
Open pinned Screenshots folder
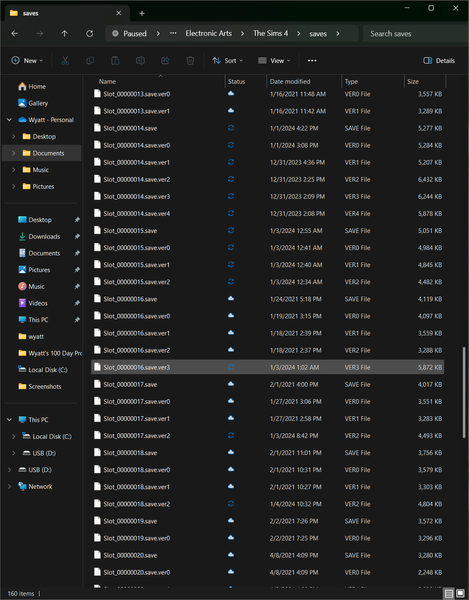40,386
